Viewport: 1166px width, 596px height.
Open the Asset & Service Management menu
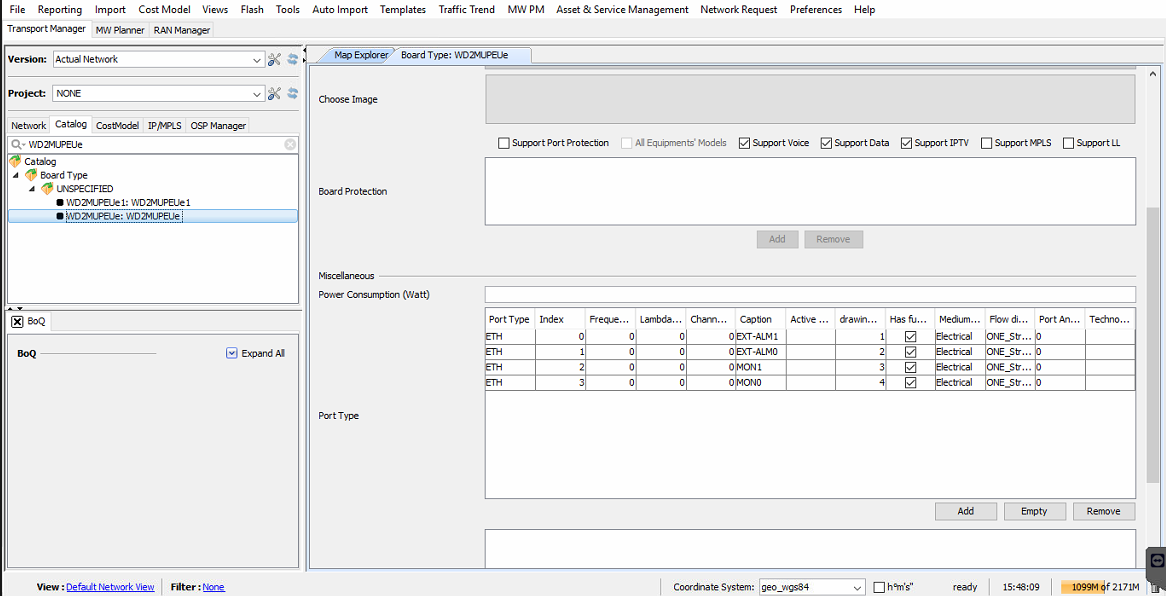pos(622,9)
